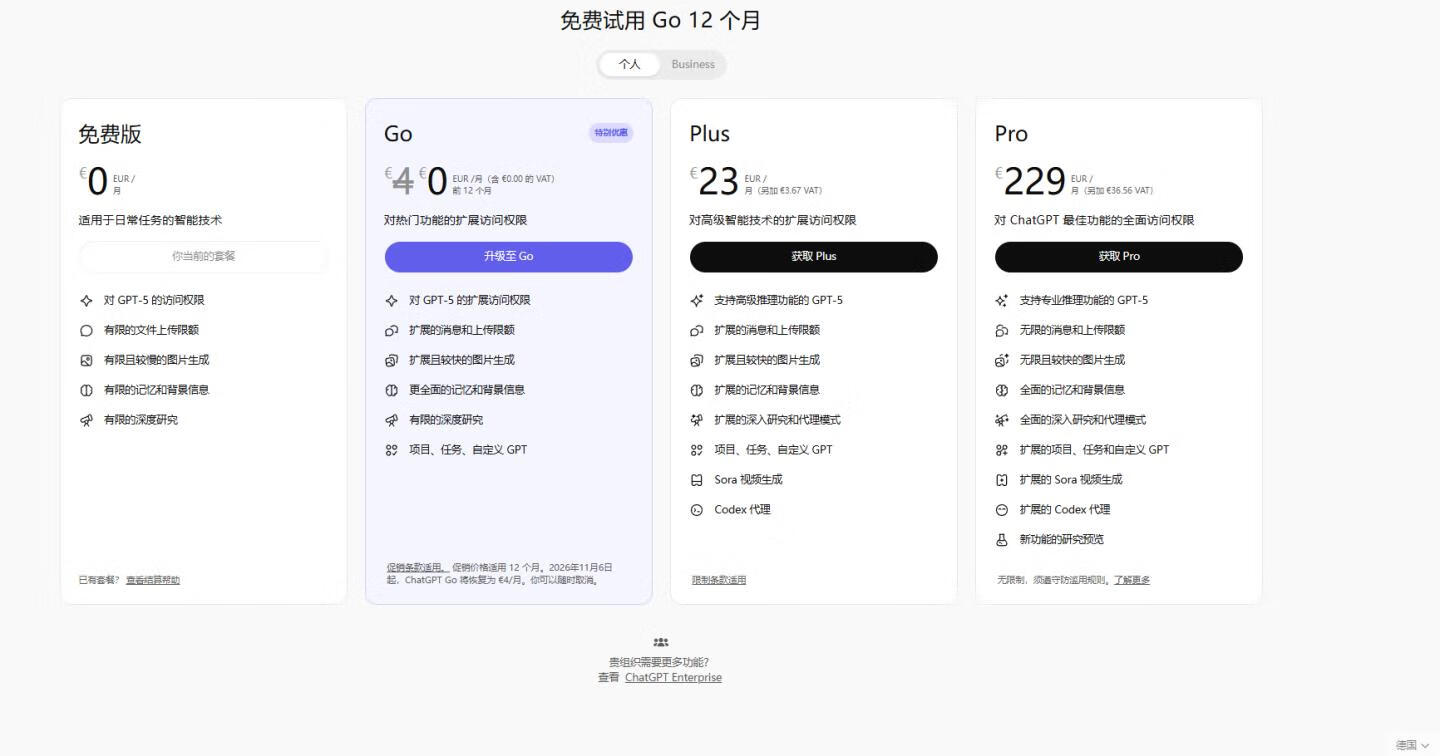1440x756 pixels.
Task: Click the 特别优惠 badge on Go plan
Action: [x=611, y=133]
